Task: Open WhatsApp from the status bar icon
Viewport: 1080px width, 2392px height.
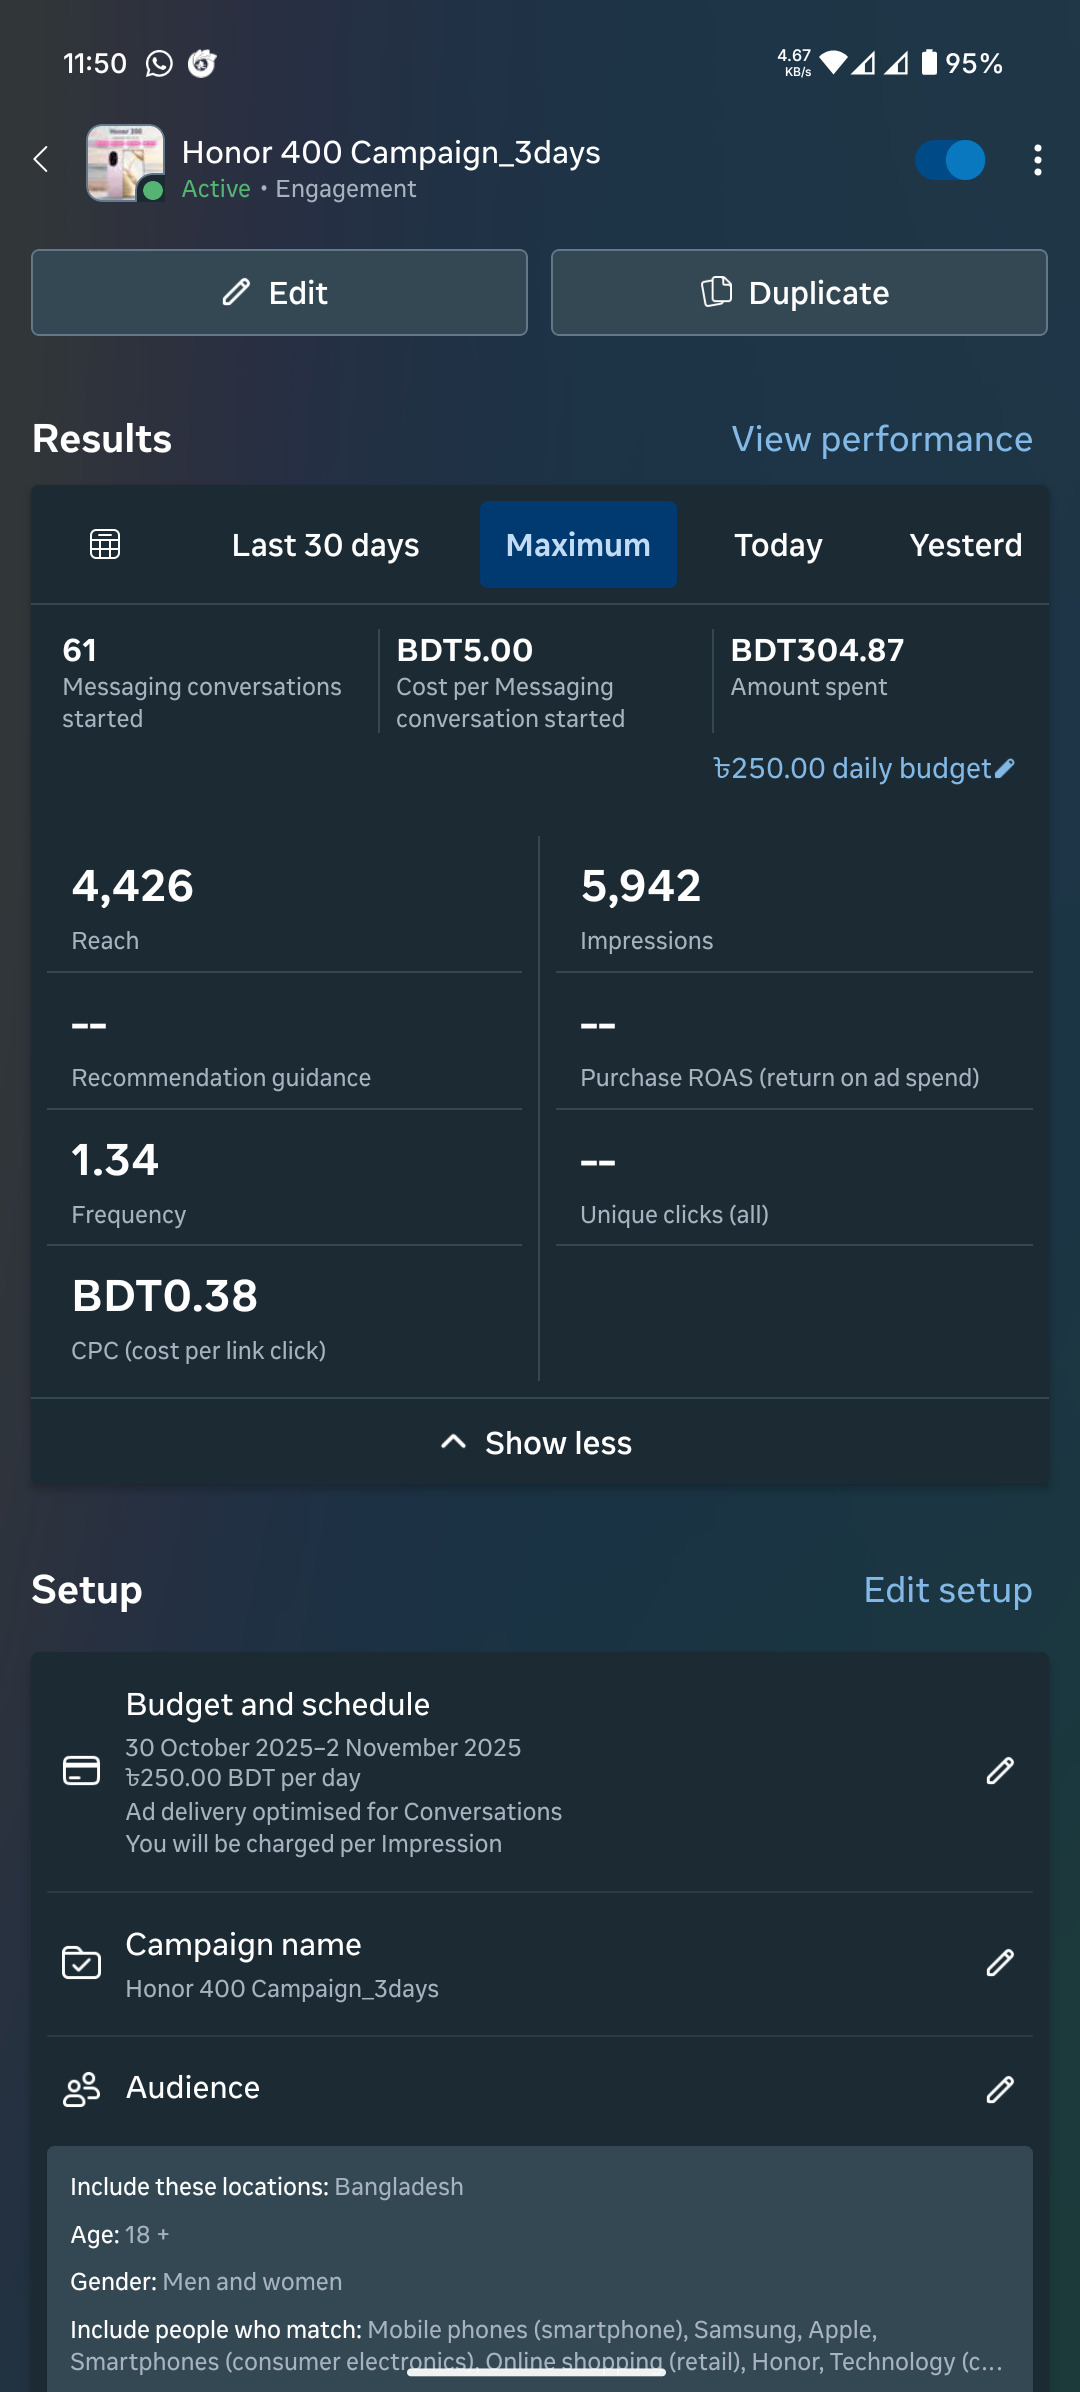Action: pyautogui.click(x=157, y=62)
